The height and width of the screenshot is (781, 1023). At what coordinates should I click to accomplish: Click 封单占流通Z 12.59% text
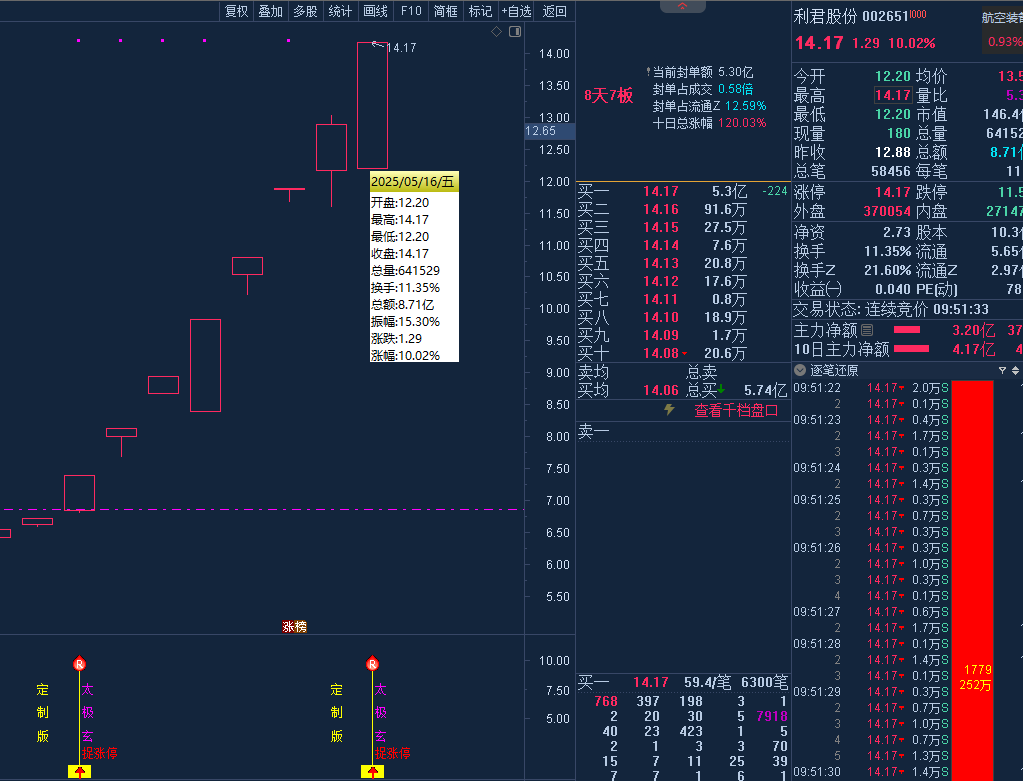[709, 106]
